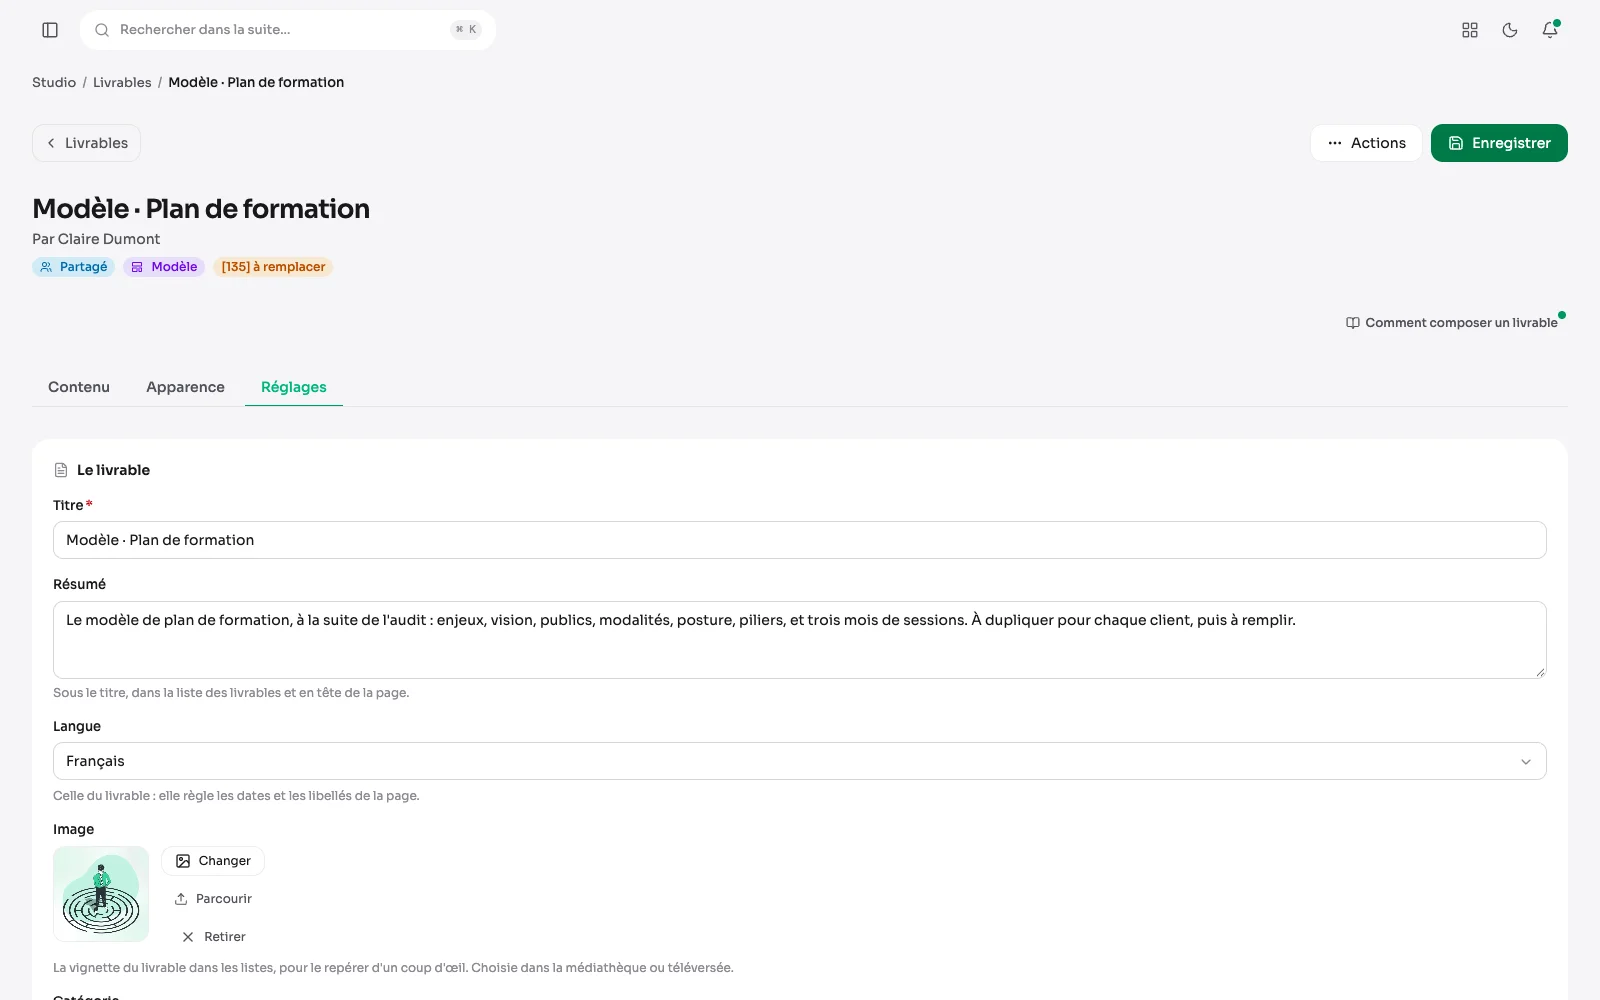Switch to the Contenu tab
The image size is (1600, 1000).
pos(79,387)
